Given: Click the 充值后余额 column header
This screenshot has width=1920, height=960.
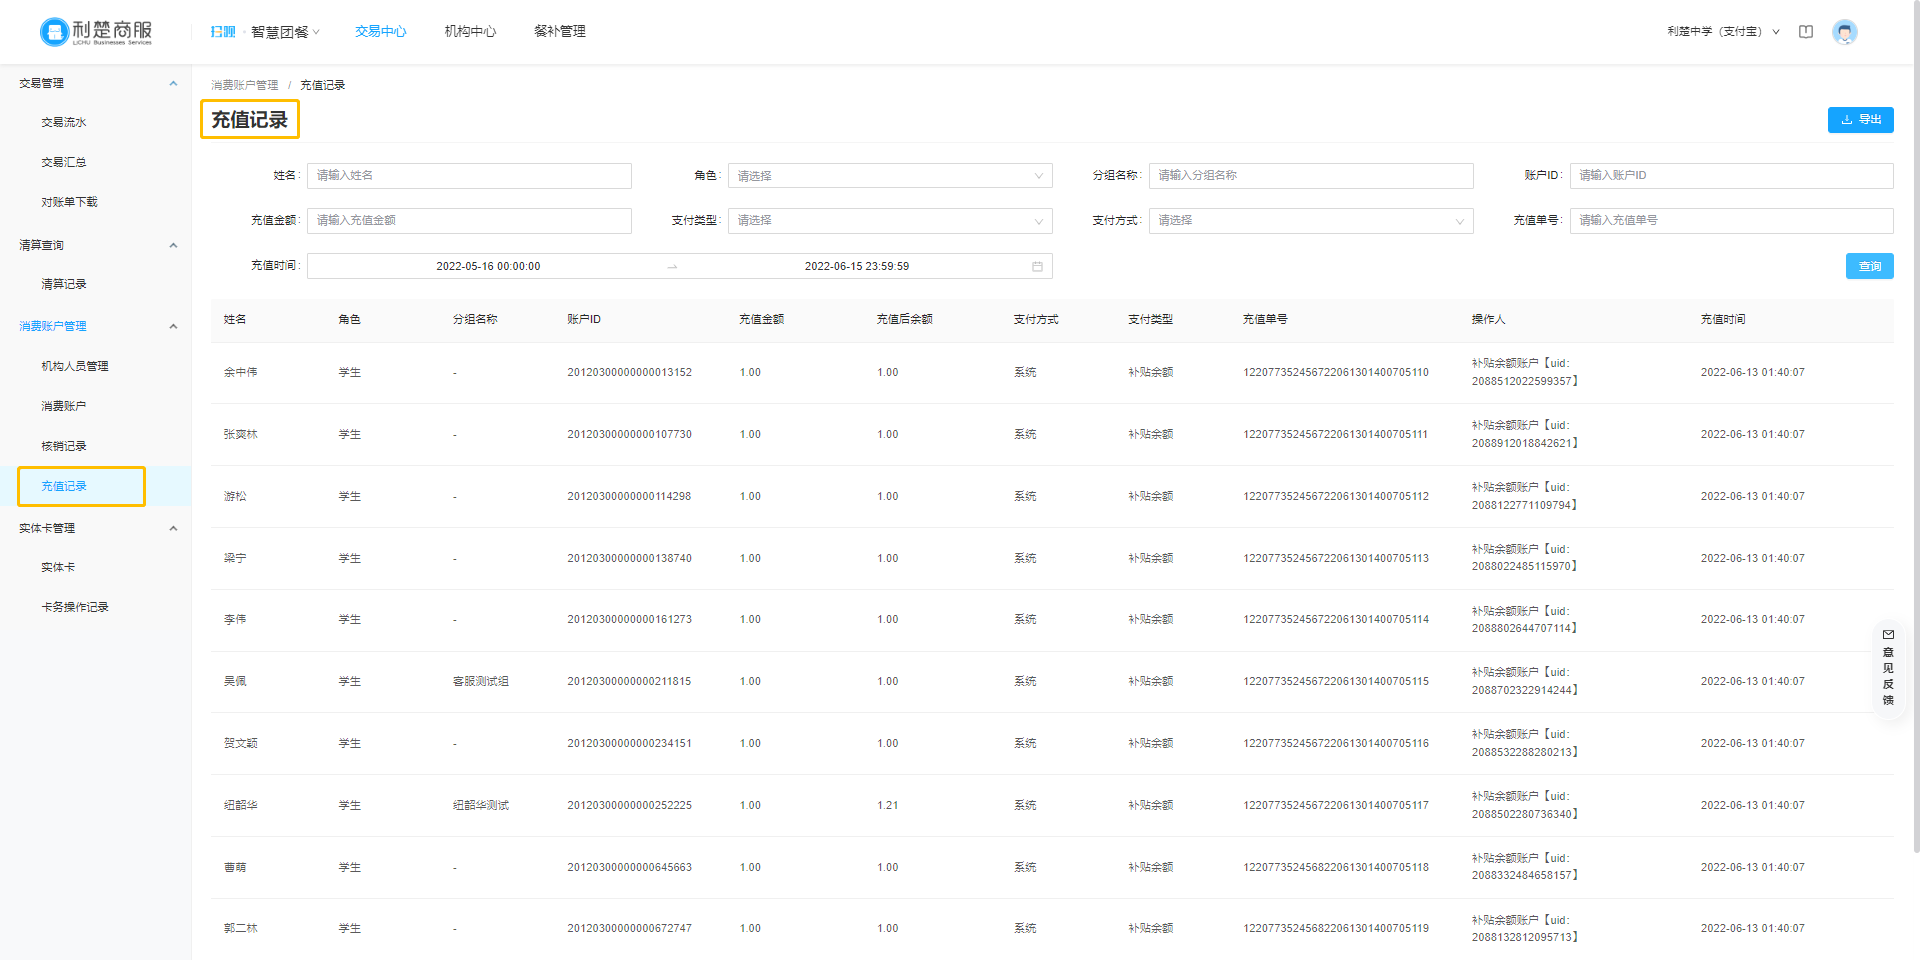Looking at the screenshot, I should [x=904, y=319].
